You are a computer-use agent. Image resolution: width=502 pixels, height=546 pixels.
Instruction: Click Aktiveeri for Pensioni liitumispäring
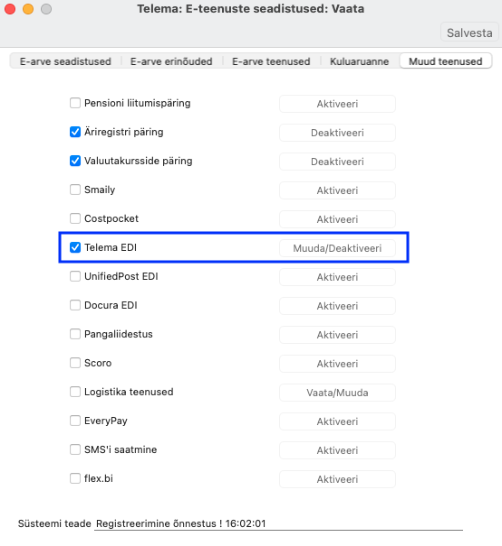[337, 104]
